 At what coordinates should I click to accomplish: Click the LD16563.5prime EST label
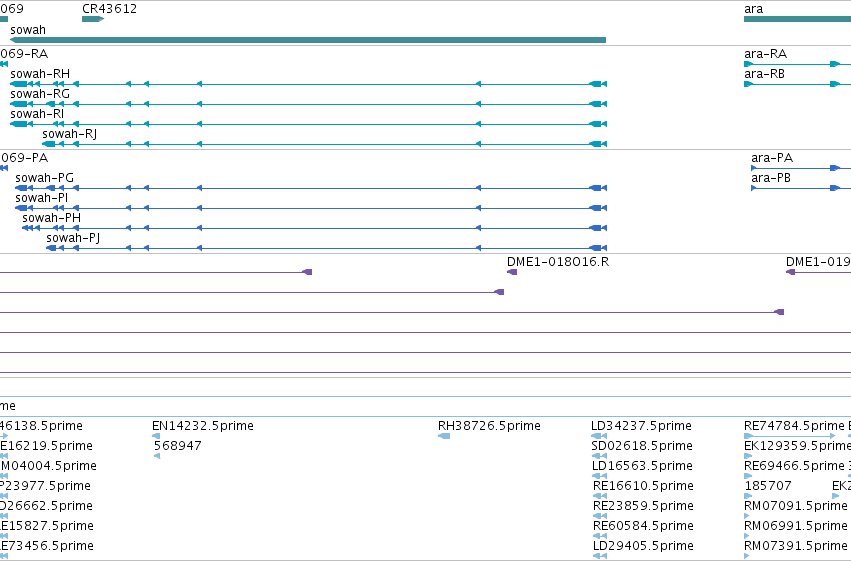642,466
